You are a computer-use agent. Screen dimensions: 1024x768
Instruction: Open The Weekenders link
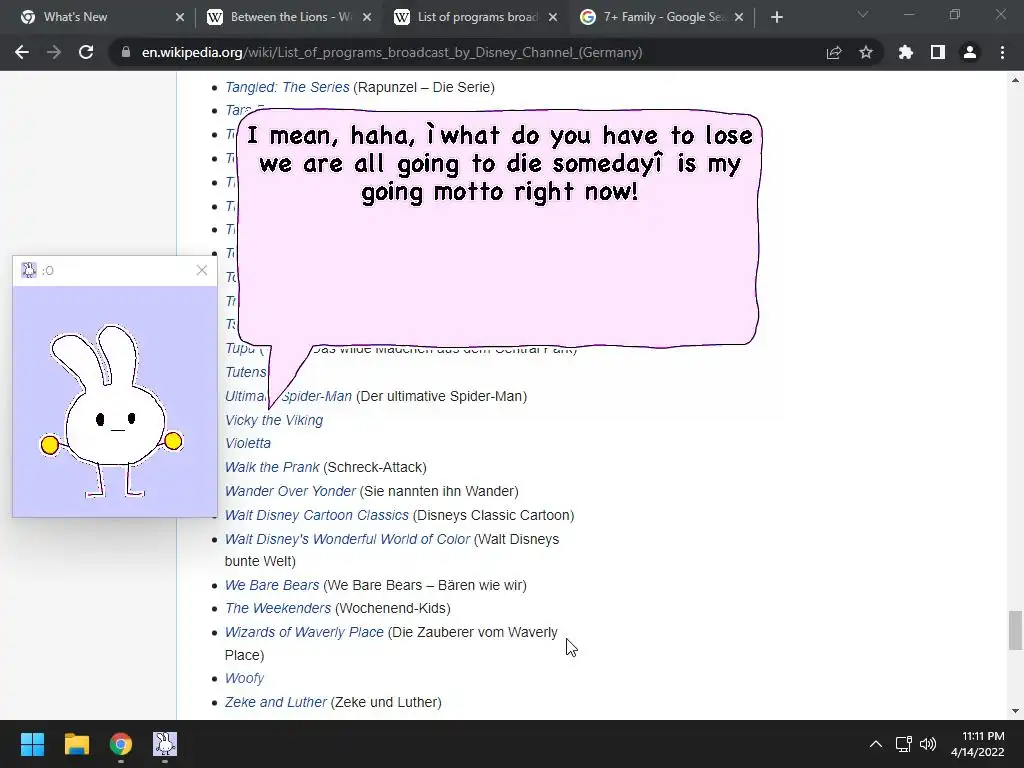[278, 608]
